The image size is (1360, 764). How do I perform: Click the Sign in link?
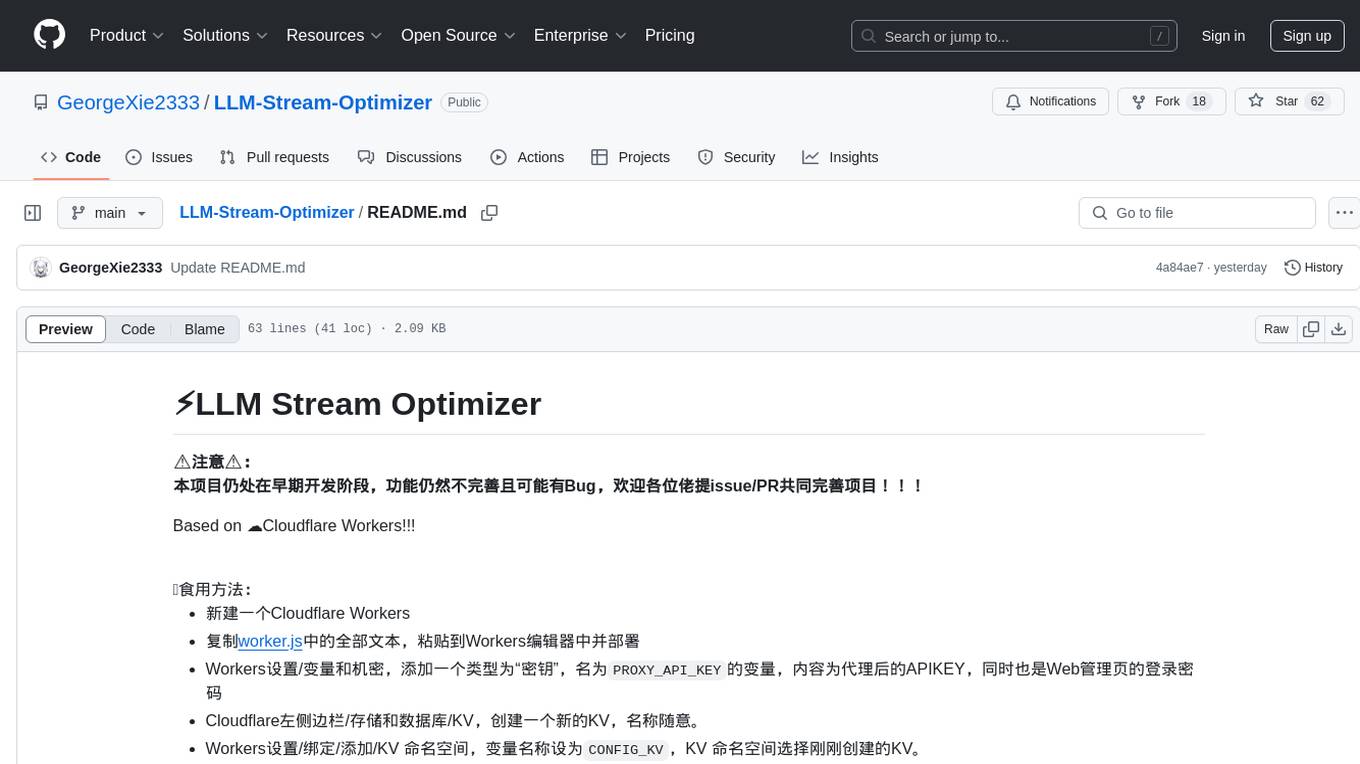tap(1223, 36)
